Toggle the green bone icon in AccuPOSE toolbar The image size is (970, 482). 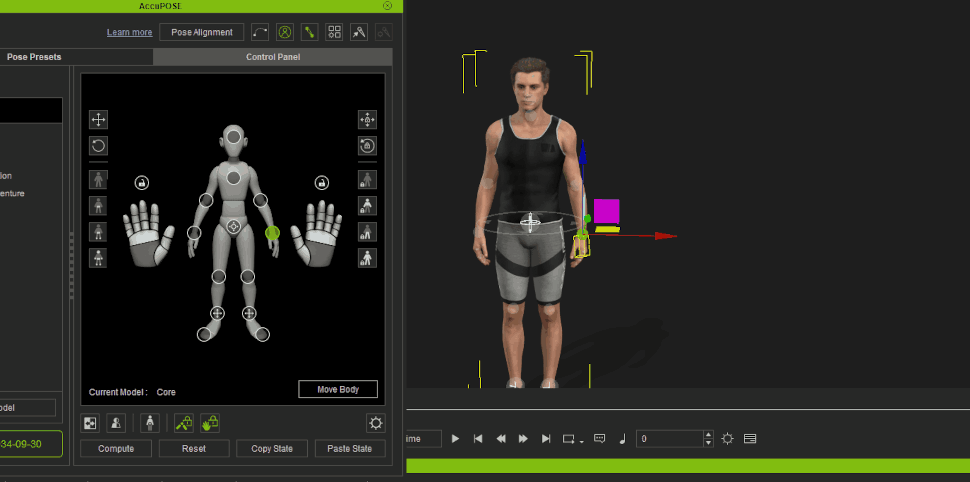pyautogui.click(x=309, y=32)
